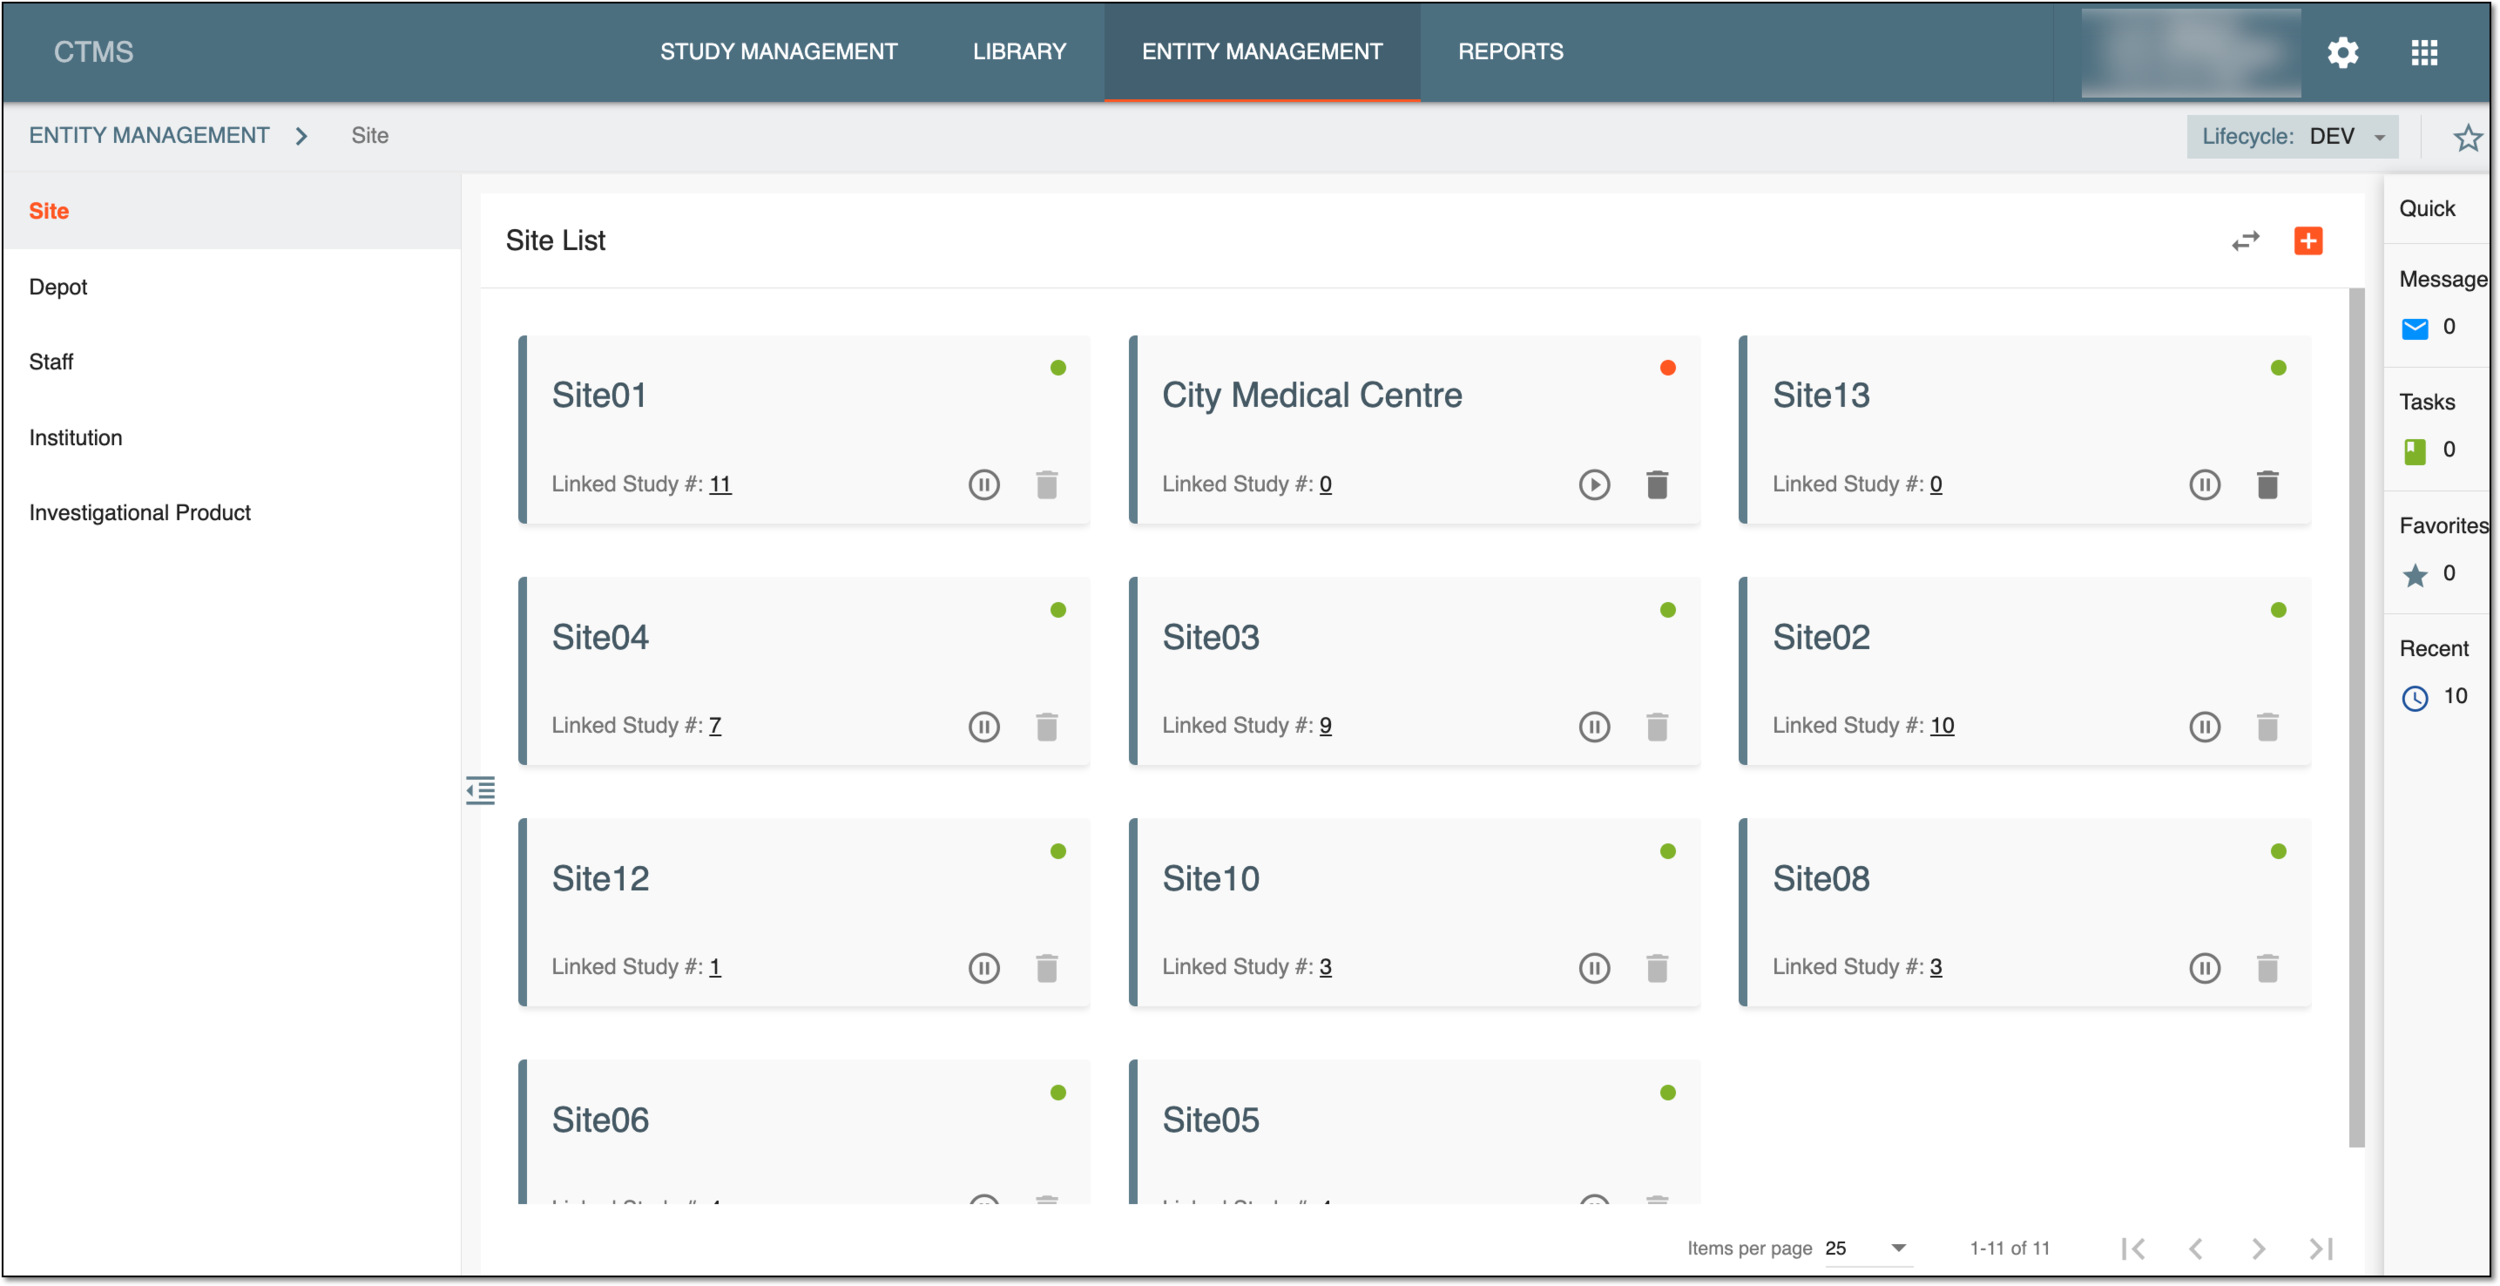Viewport: 2500px width, 1286px height.
Task: Open messages envelope icon in Quick panel
Action: click(2414, 329)
